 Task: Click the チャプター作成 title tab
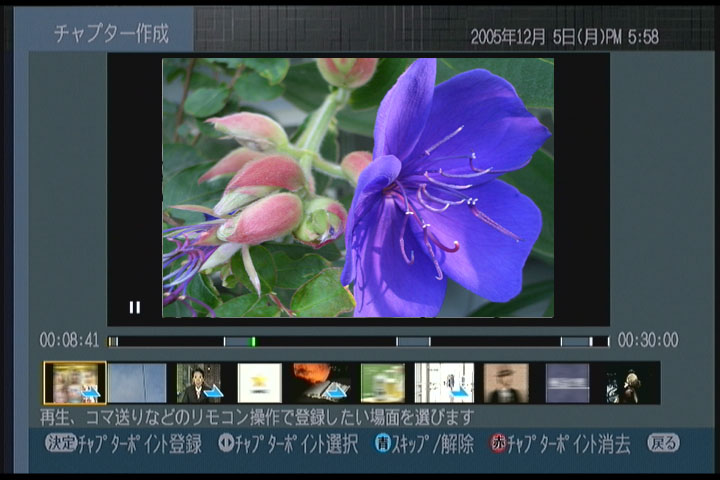pyautogui.click(x=111, y=33)
